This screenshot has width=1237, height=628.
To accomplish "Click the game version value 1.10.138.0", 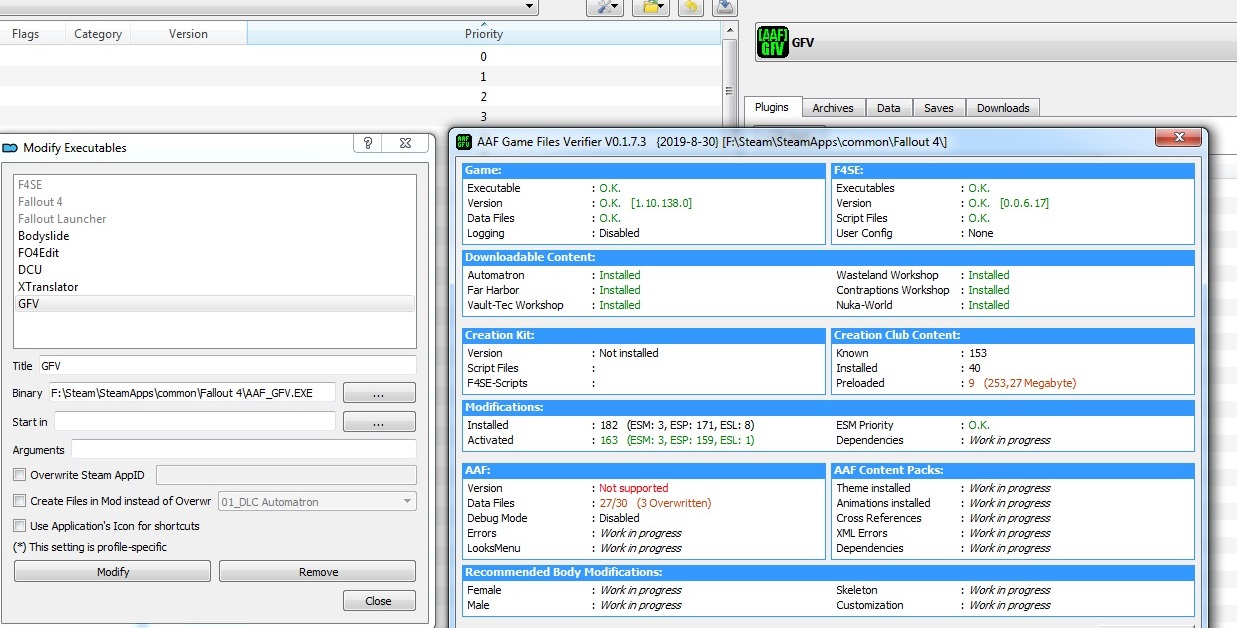I will click(x=661, y=203).
